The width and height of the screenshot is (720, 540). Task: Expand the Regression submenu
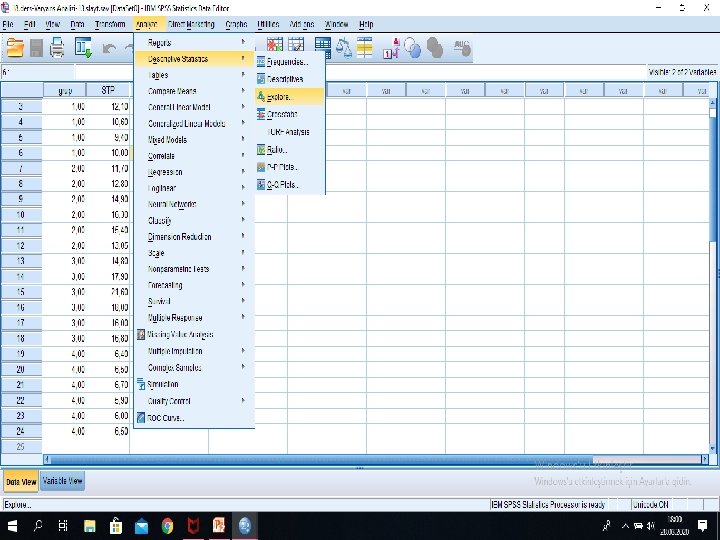(x=194, y=172)
